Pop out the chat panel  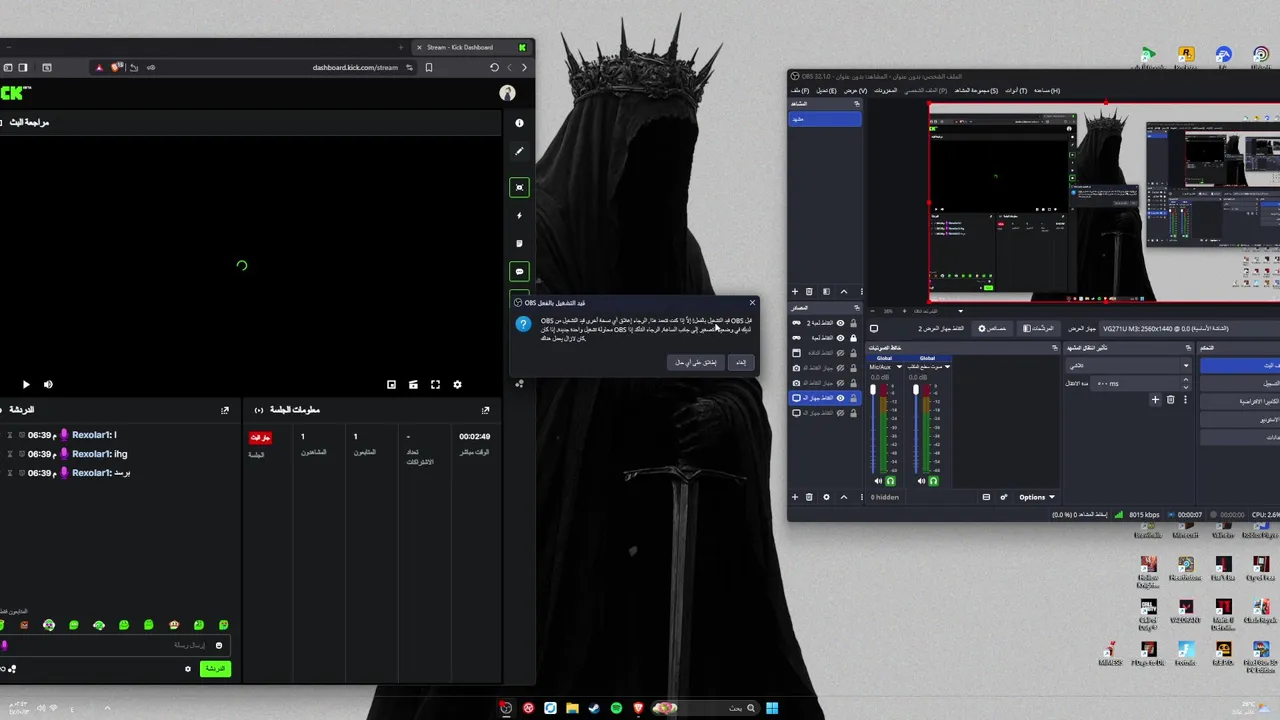pos(225,410)
